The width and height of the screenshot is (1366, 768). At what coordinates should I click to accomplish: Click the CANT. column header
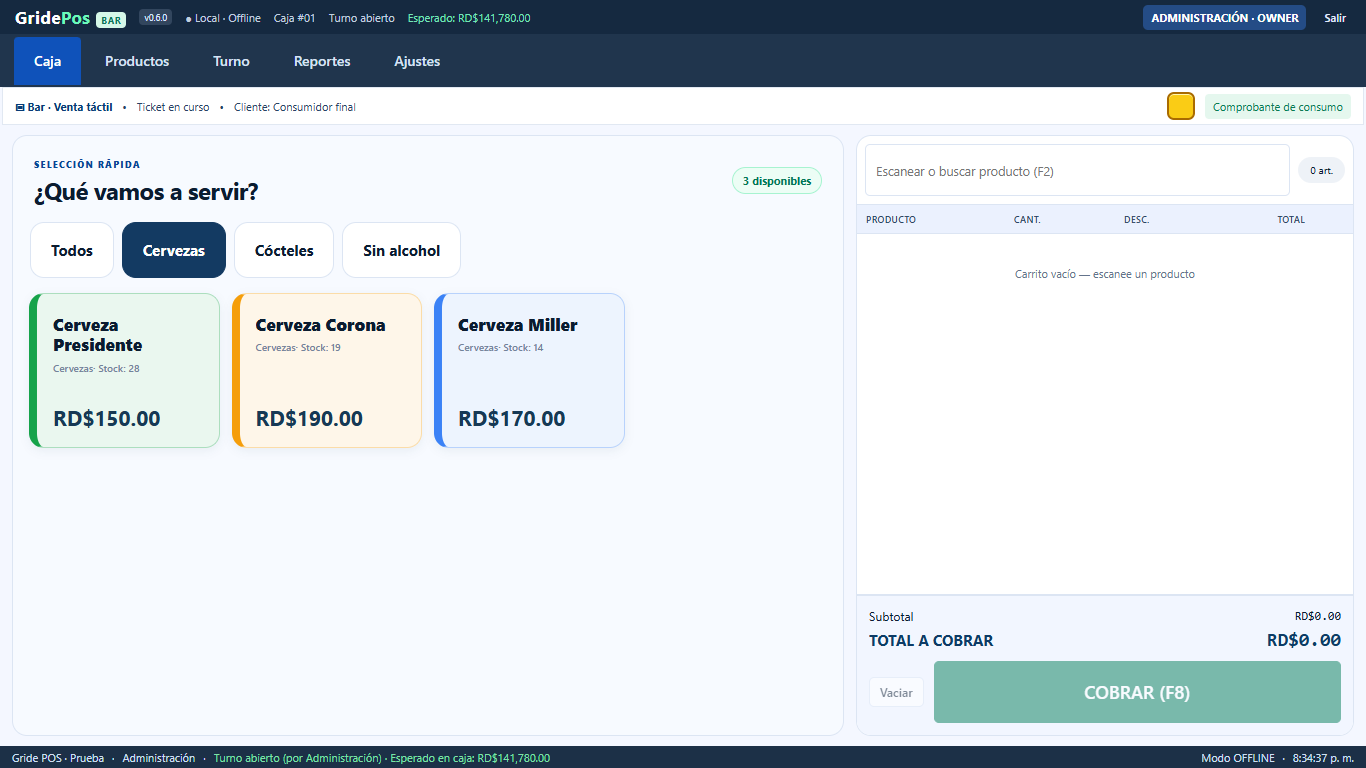pos(1027,219)
